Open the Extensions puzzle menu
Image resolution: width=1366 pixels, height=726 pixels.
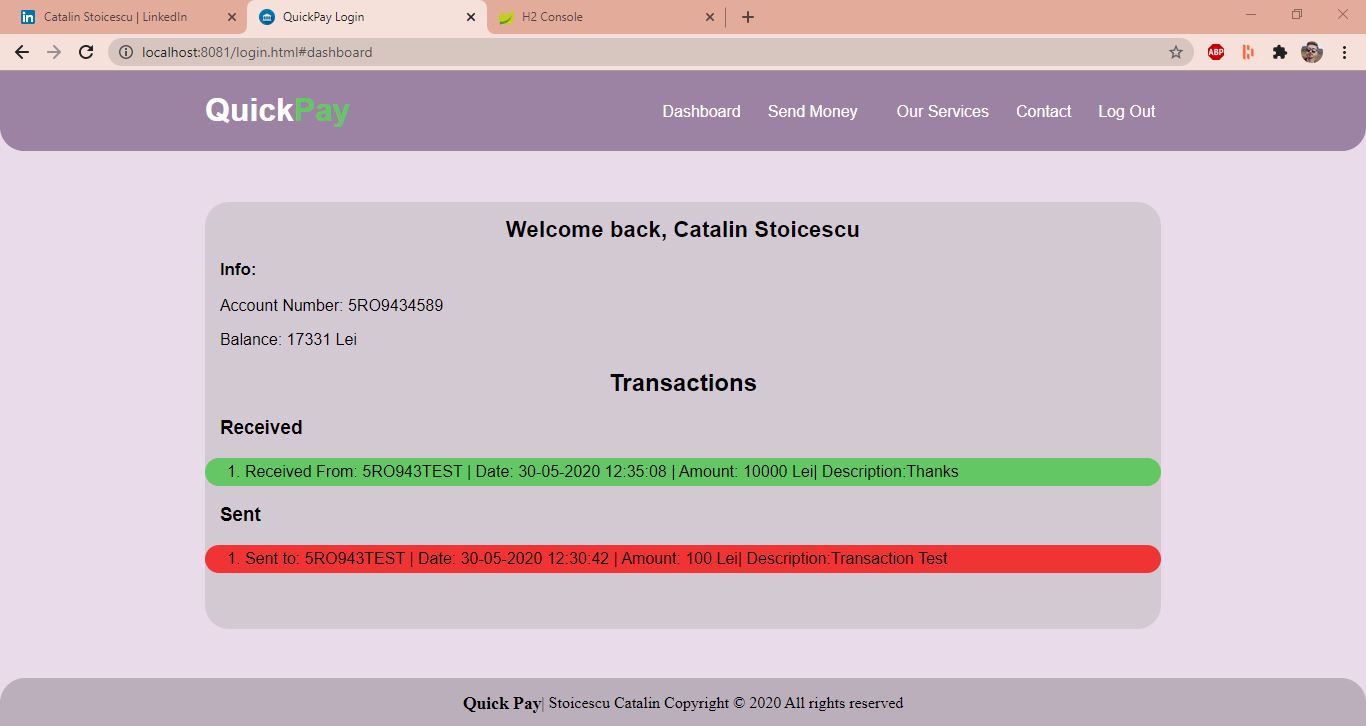coord(1280,52)
